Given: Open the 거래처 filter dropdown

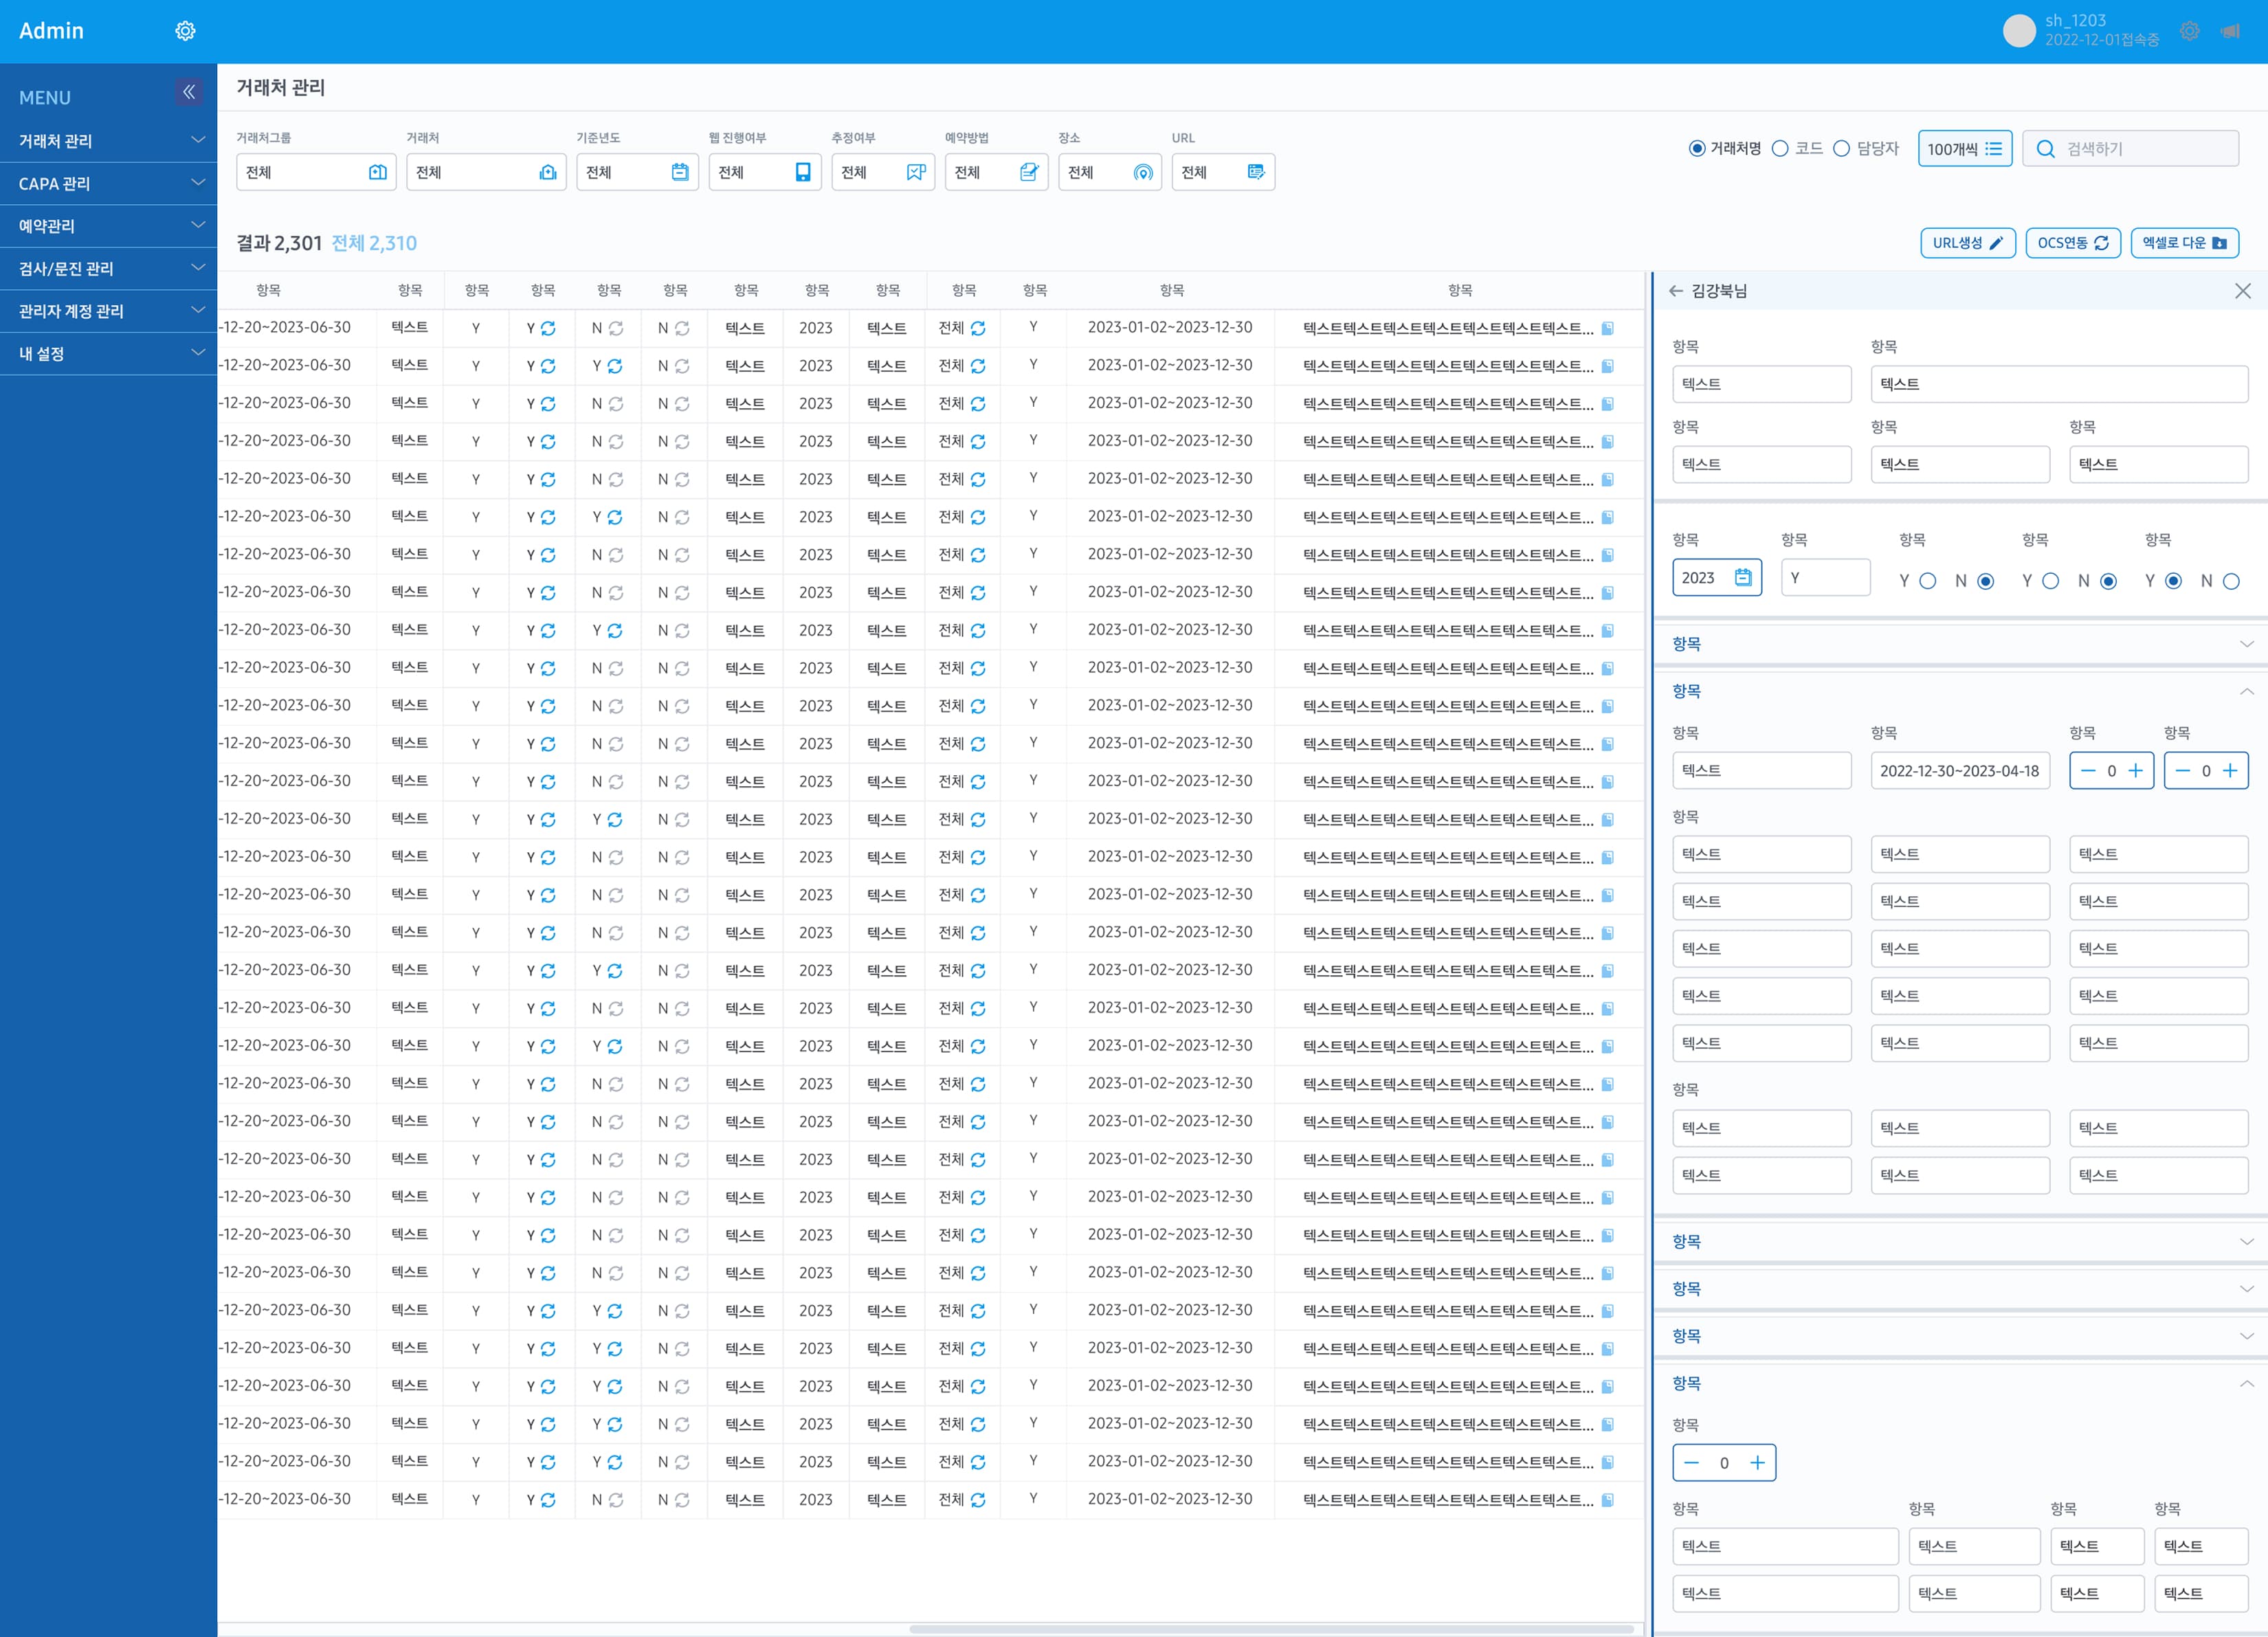Looking at the screenshot, I should 486,172.
